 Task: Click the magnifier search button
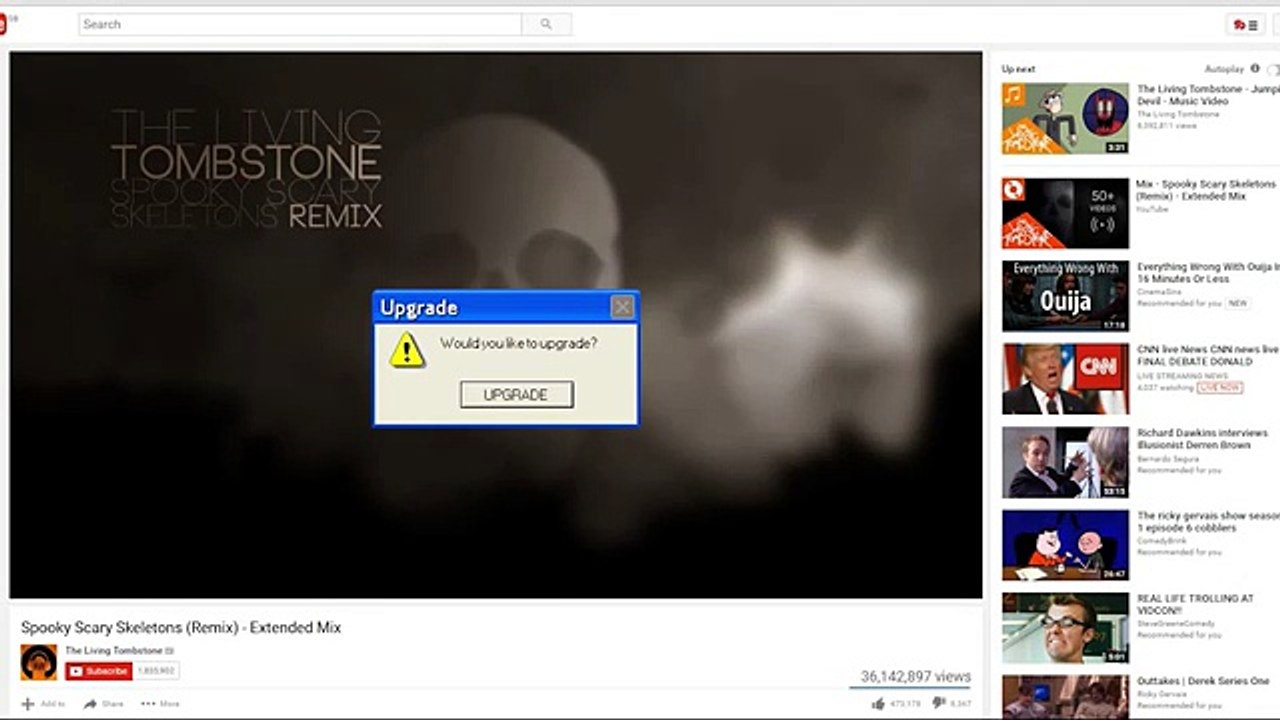point(546,24)
